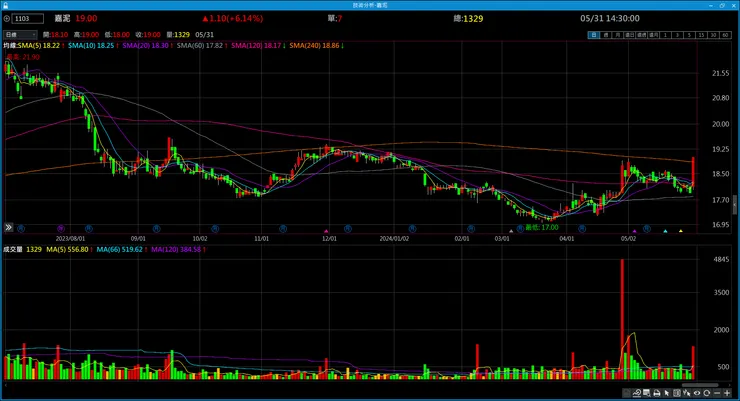Image resolution: width=740 pixels, height=401 pixels.
Task: Select the 日 daily period button
Action: point(594,35)
